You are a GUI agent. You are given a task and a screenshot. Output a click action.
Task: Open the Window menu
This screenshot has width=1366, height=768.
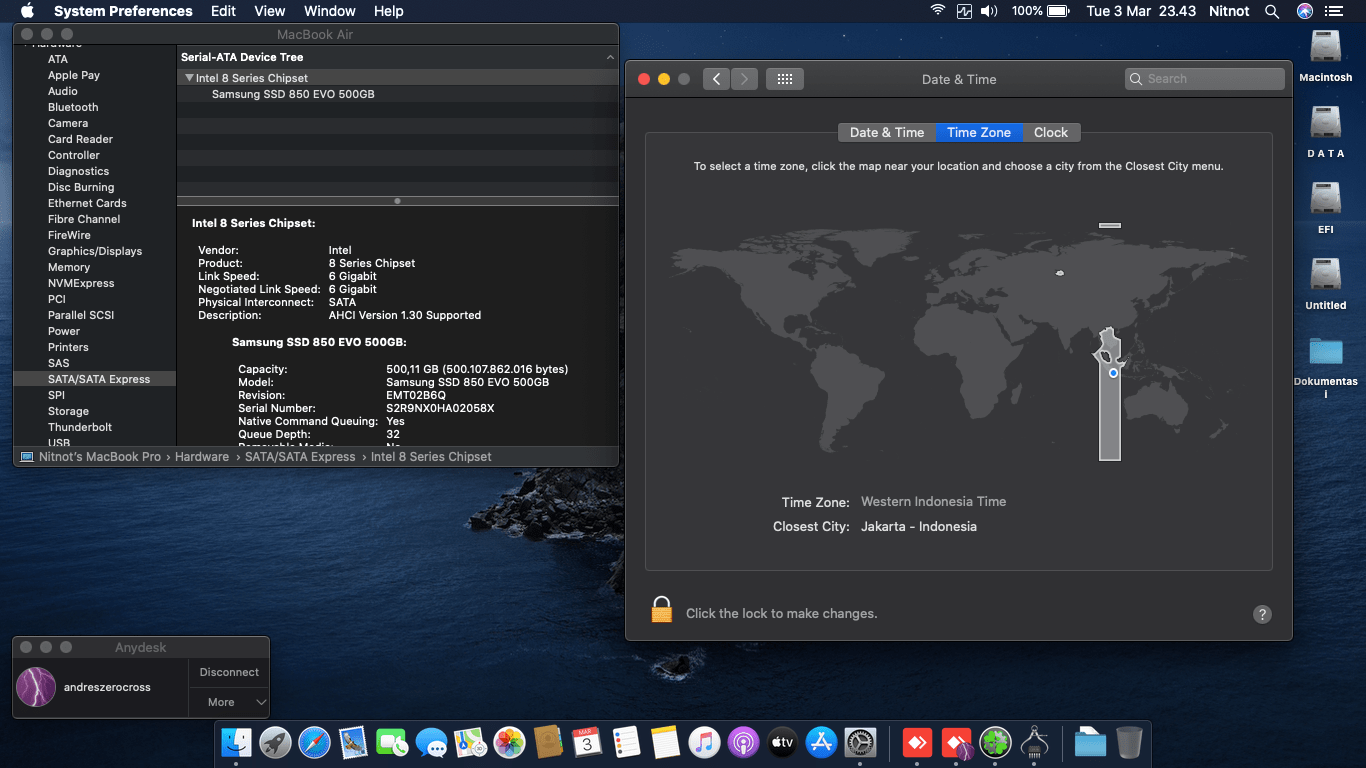click(329, 11)
